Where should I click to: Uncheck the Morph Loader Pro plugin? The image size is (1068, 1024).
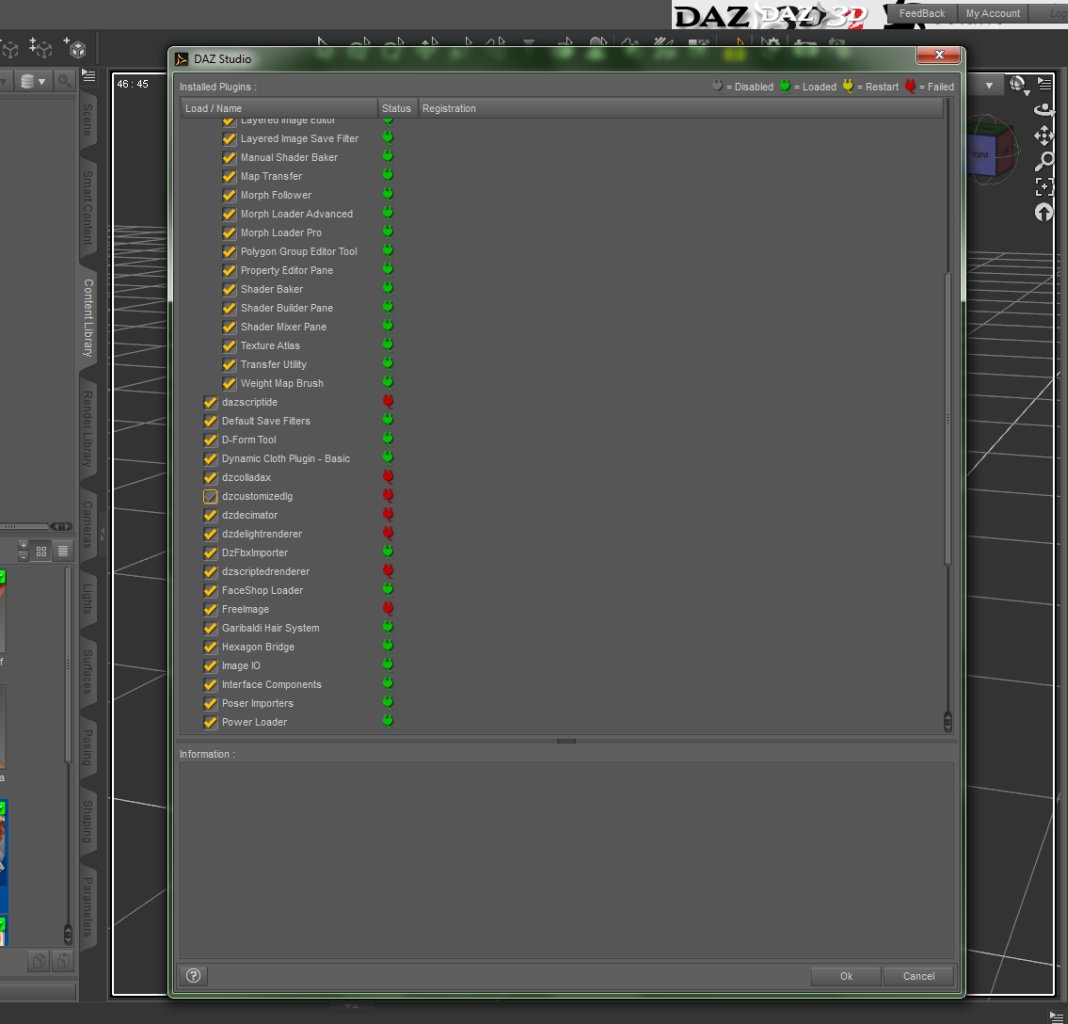pos(229,233)
